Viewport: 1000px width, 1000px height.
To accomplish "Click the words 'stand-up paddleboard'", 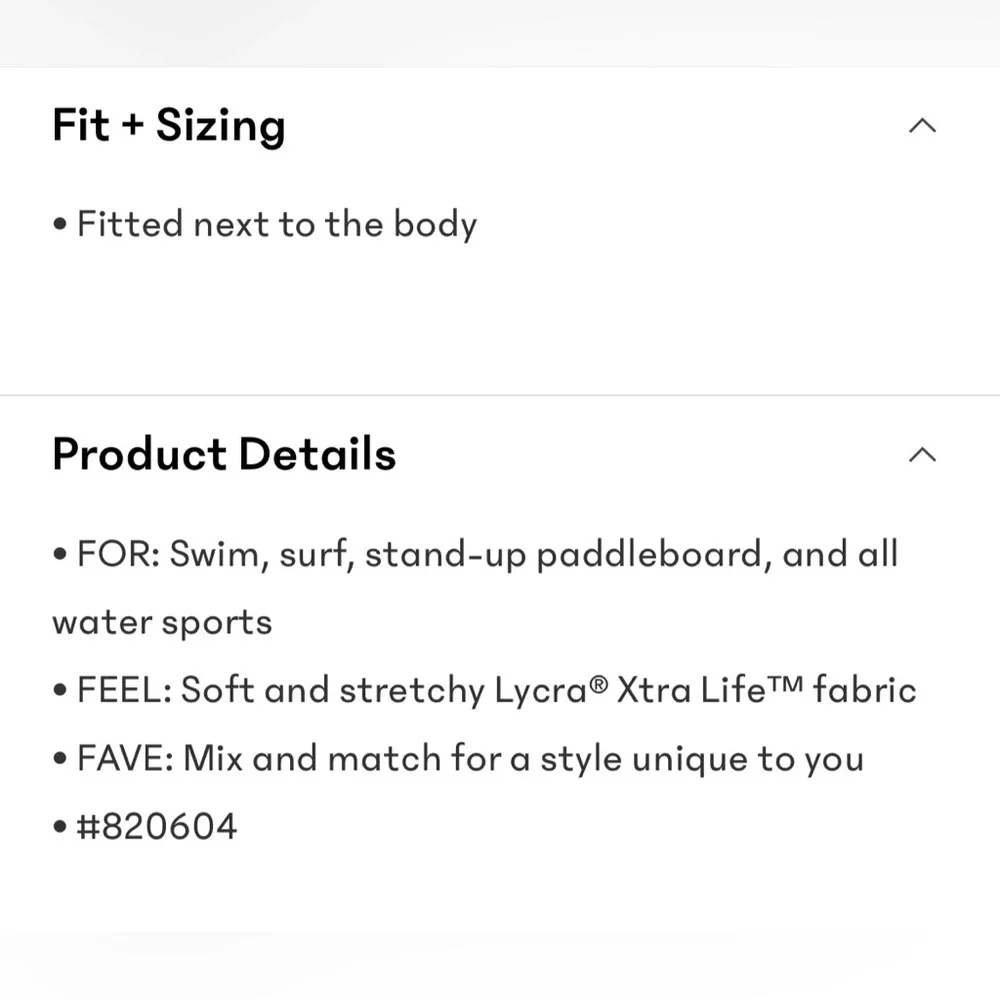I will [563, 554].
